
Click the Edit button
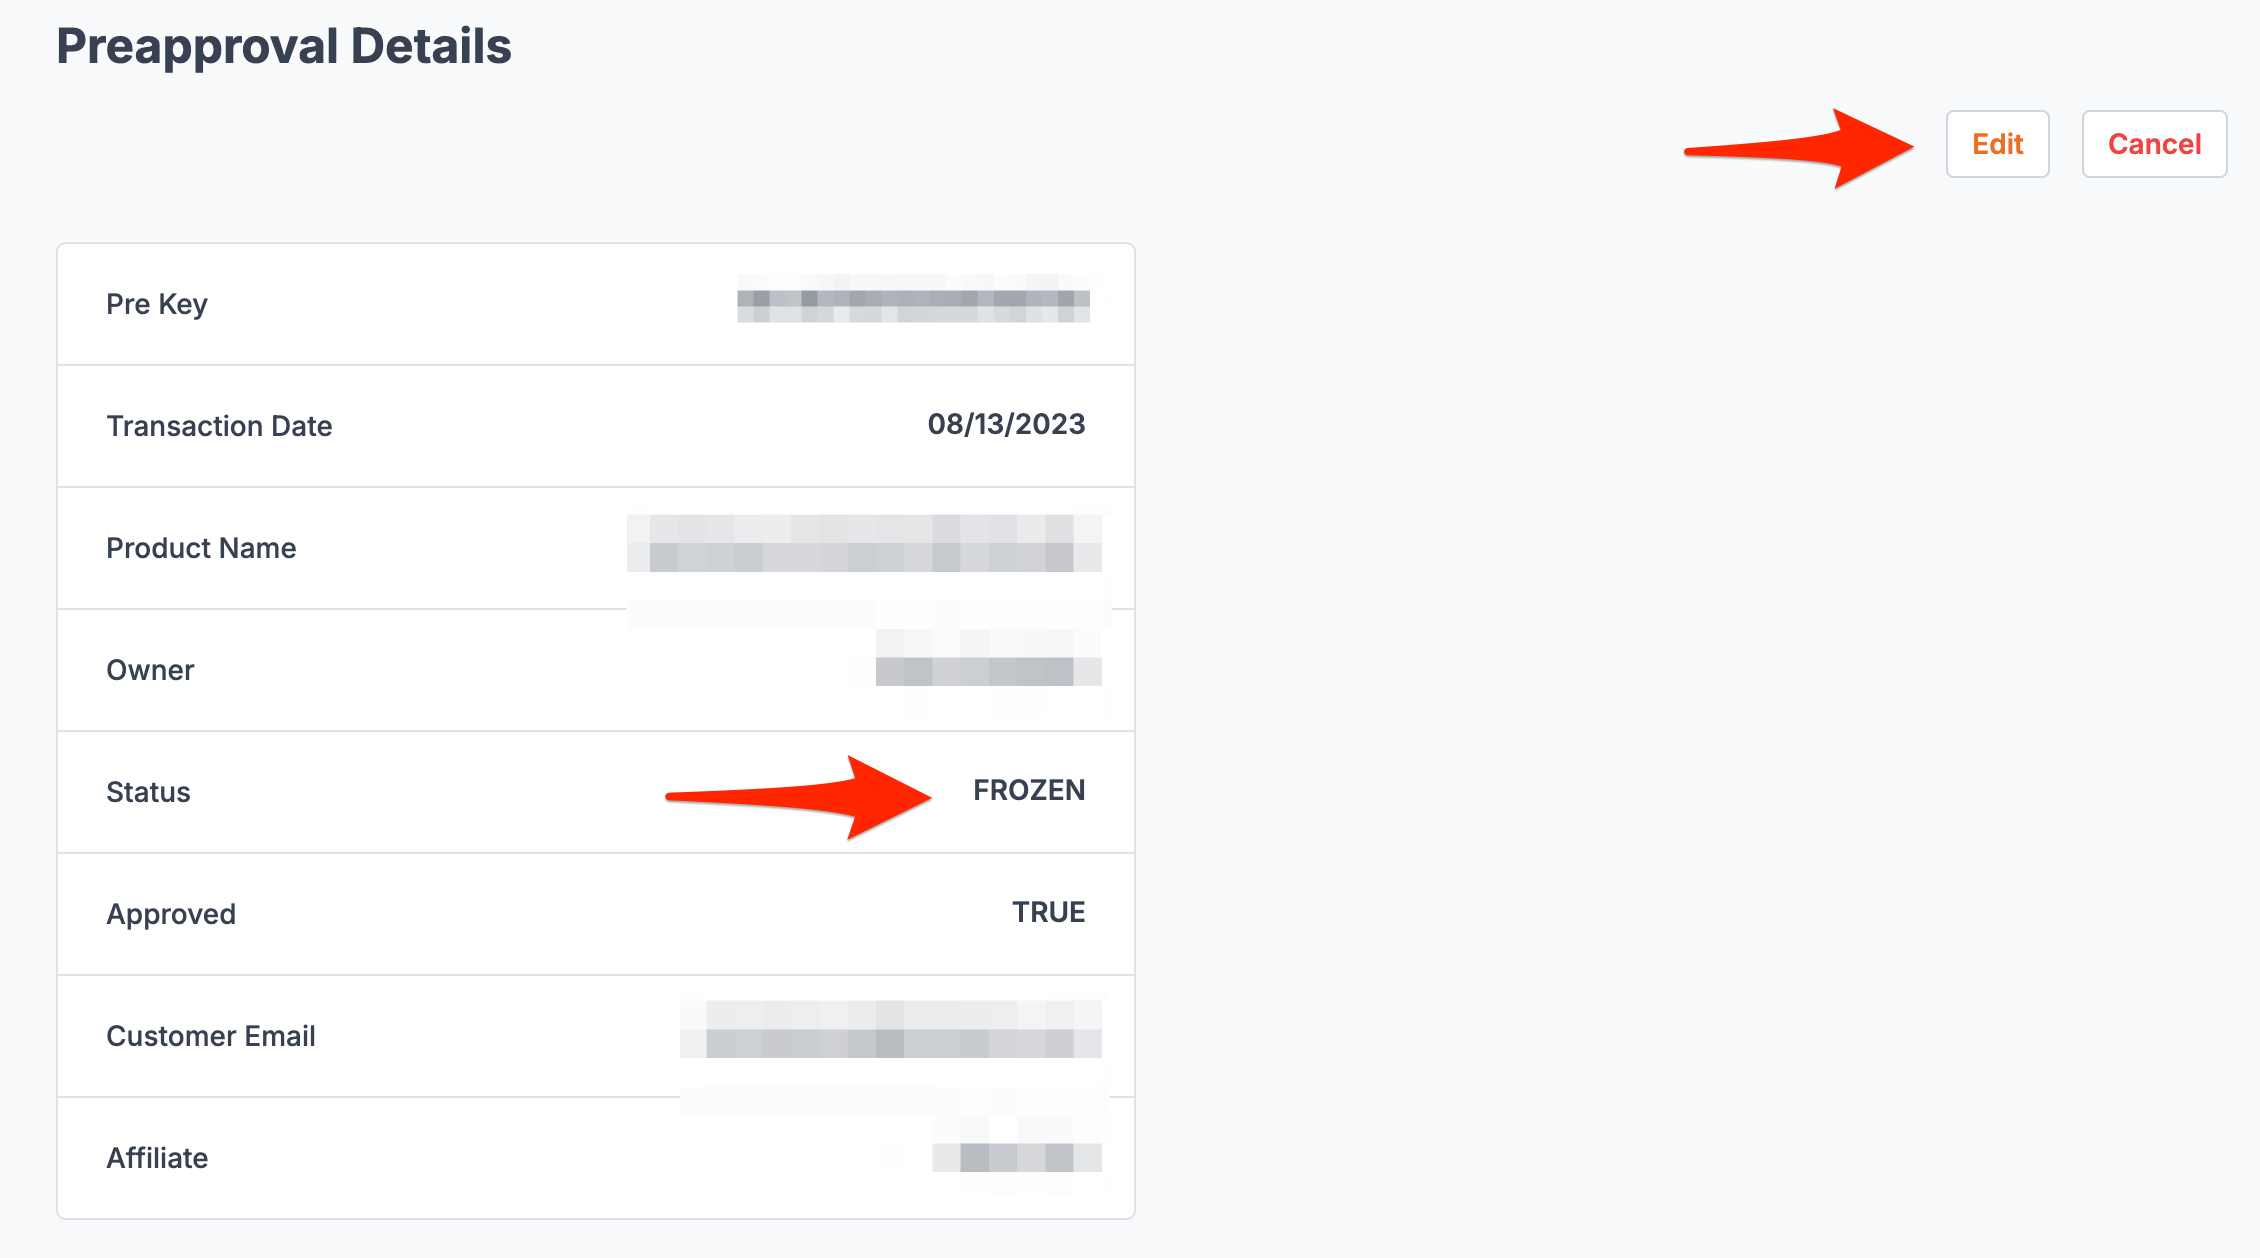click(x=1997, y=144)
